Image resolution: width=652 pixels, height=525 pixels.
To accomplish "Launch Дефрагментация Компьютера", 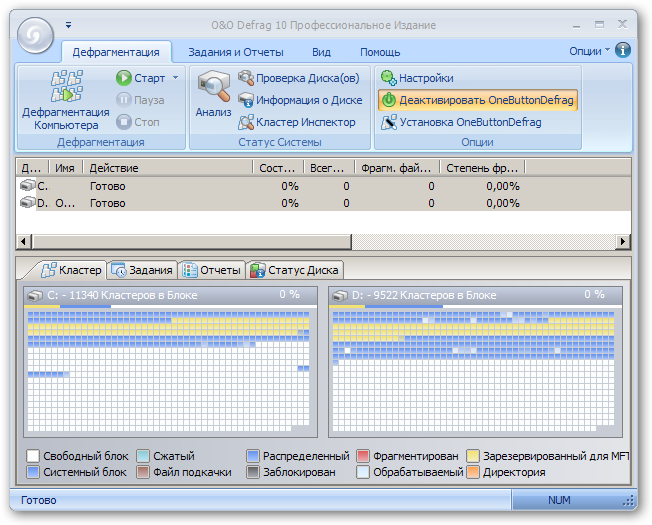I will pyautogui.click(x=66, y=100).
